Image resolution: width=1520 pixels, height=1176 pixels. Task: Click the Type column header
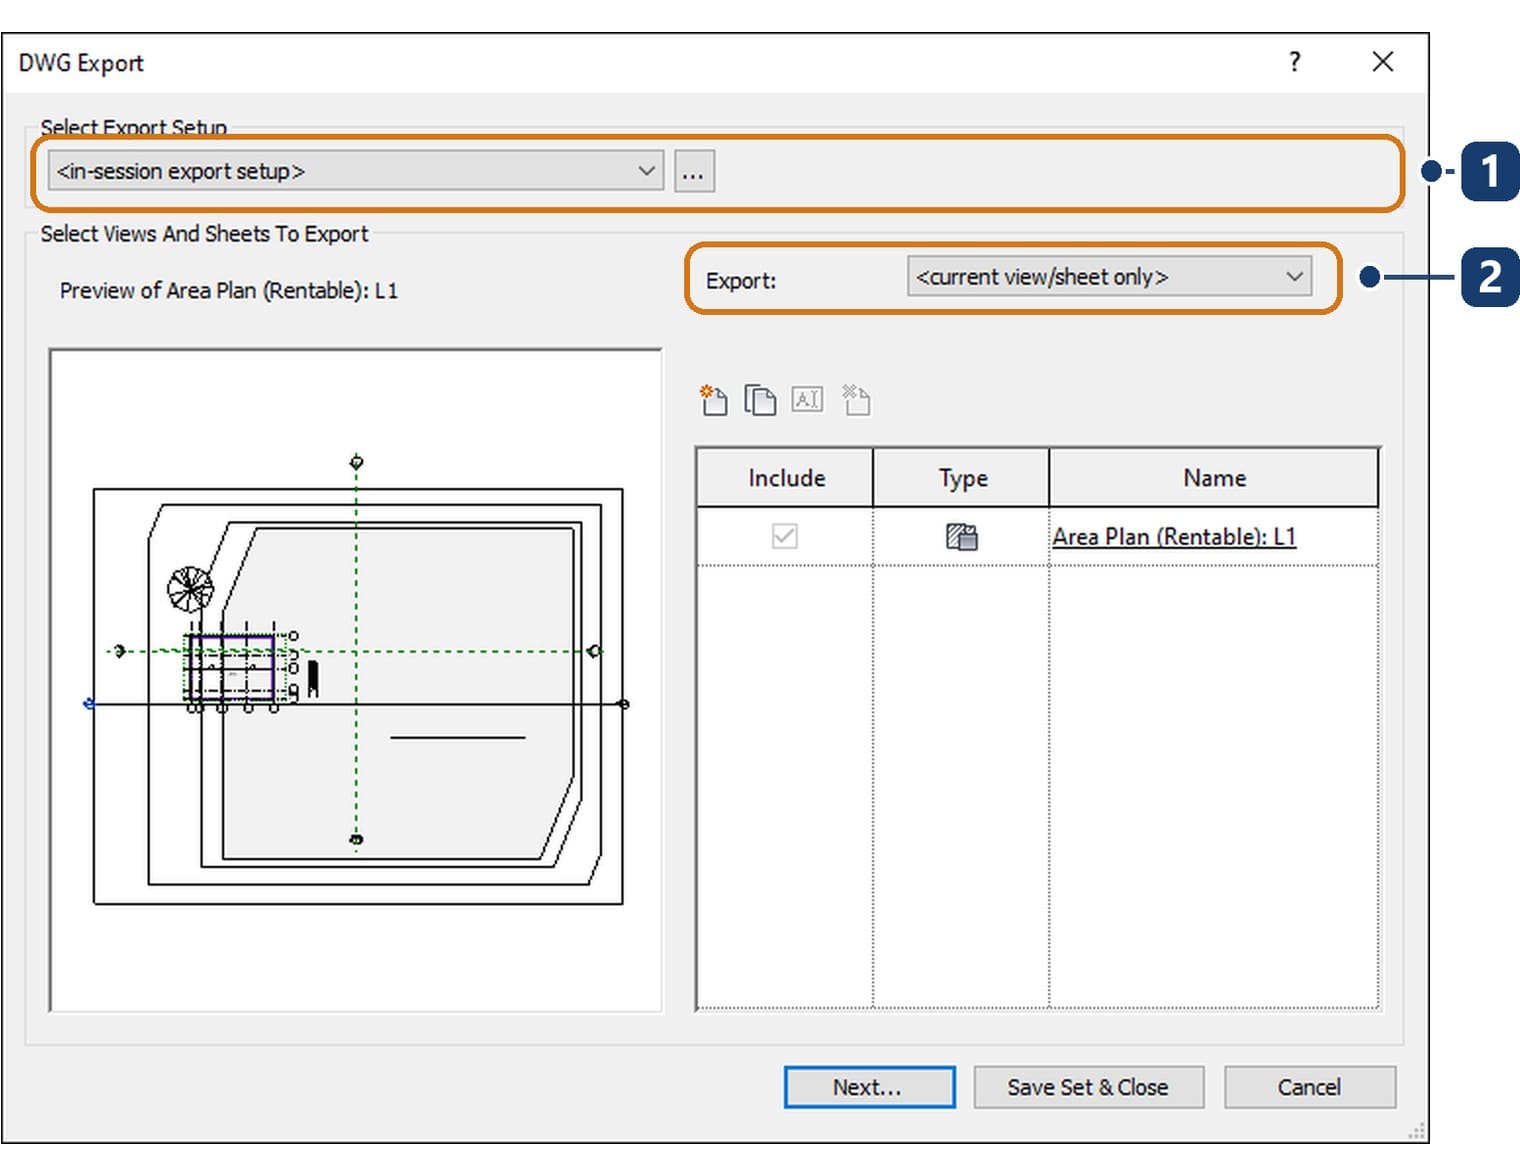point(962,478)
